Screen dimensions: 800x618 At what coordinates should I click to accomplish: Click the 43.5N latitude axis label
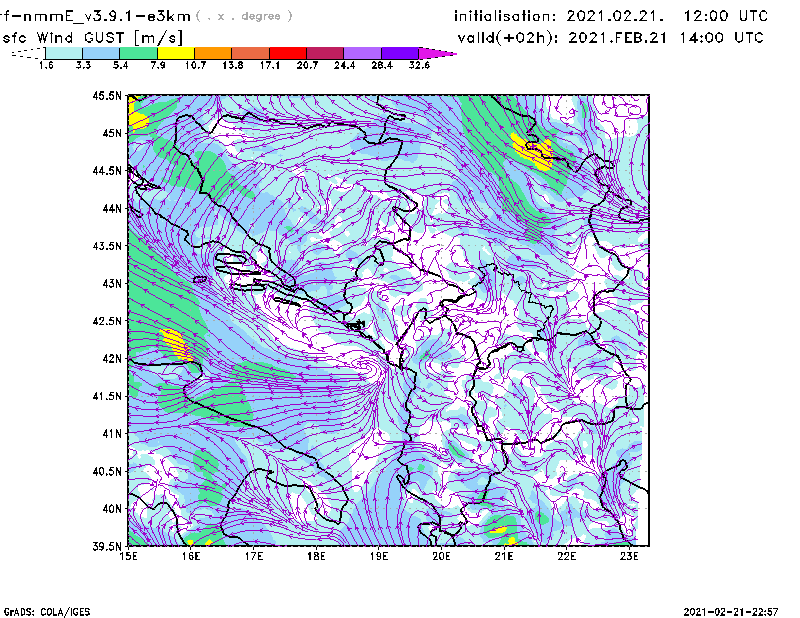pos(107,246)
